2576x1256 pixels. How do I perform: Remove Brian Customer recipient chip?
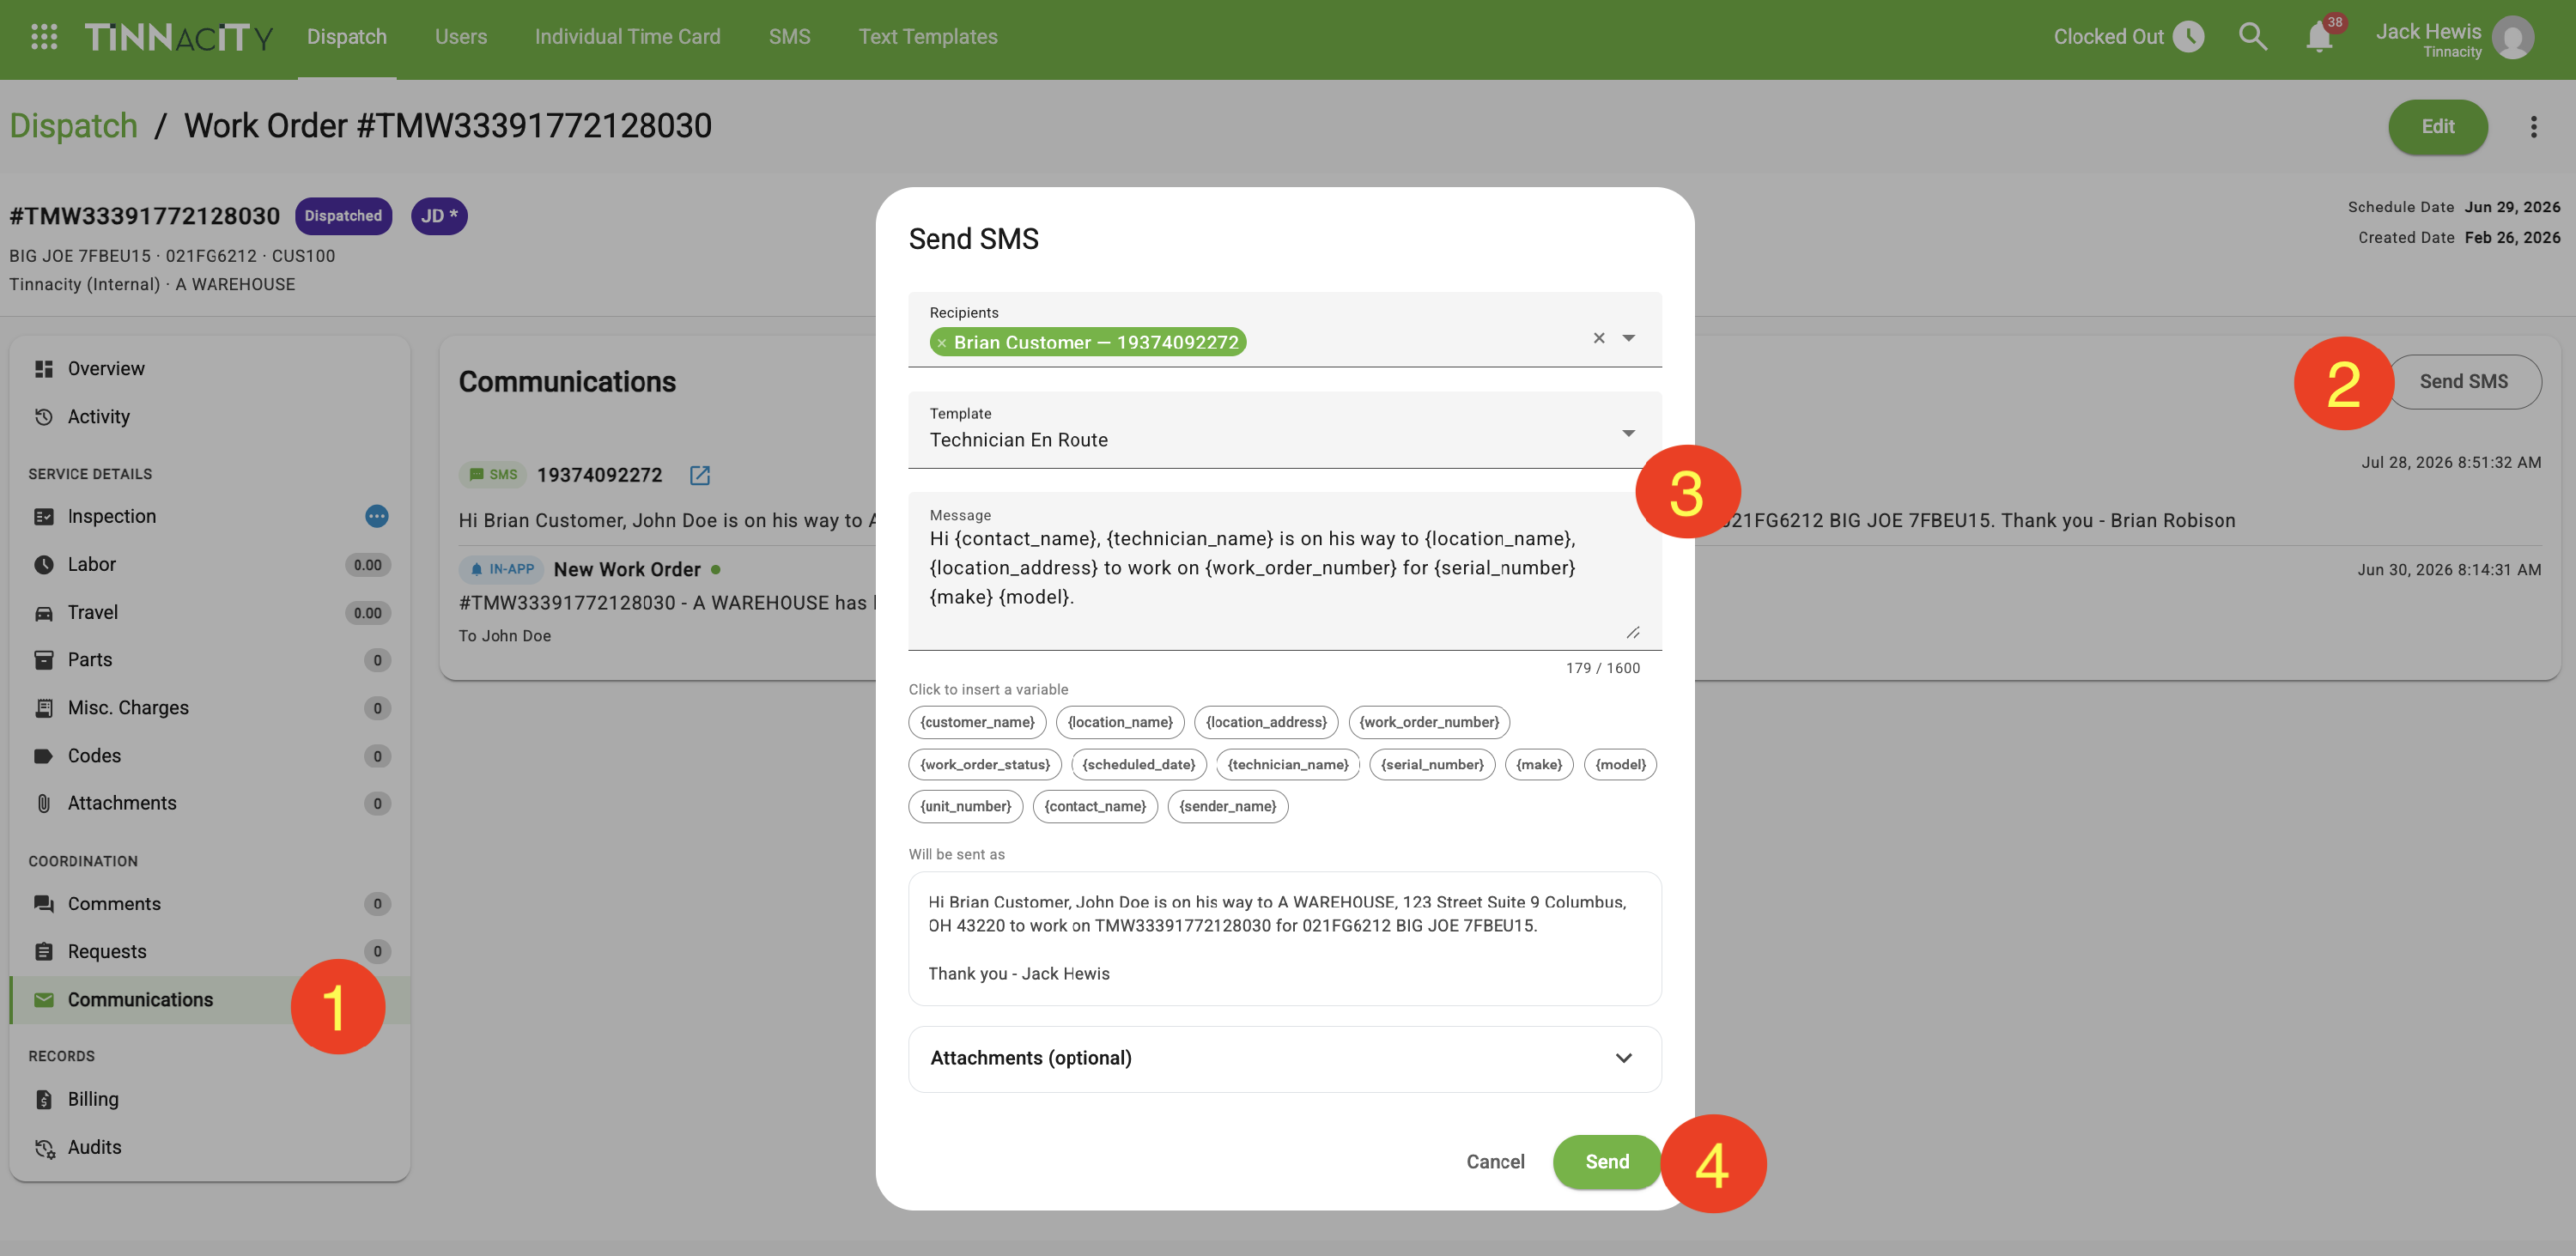(x=941, y=343)
